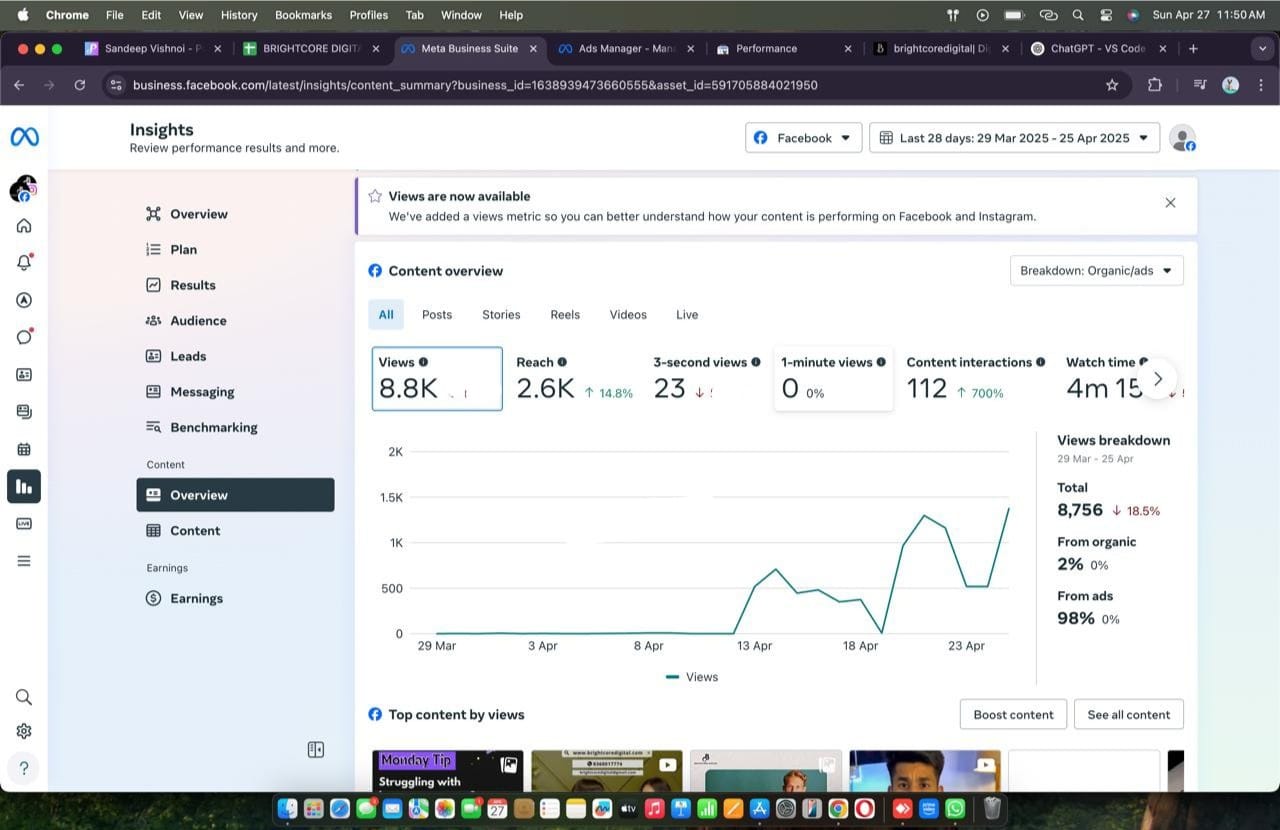Reload the page in Chrome

point(80,85)
